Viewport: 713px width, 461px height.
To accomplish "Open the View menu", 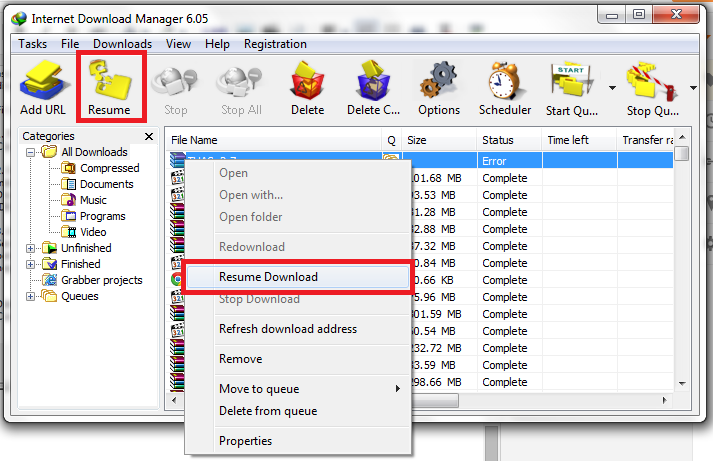I will click(x=178, y=44).
